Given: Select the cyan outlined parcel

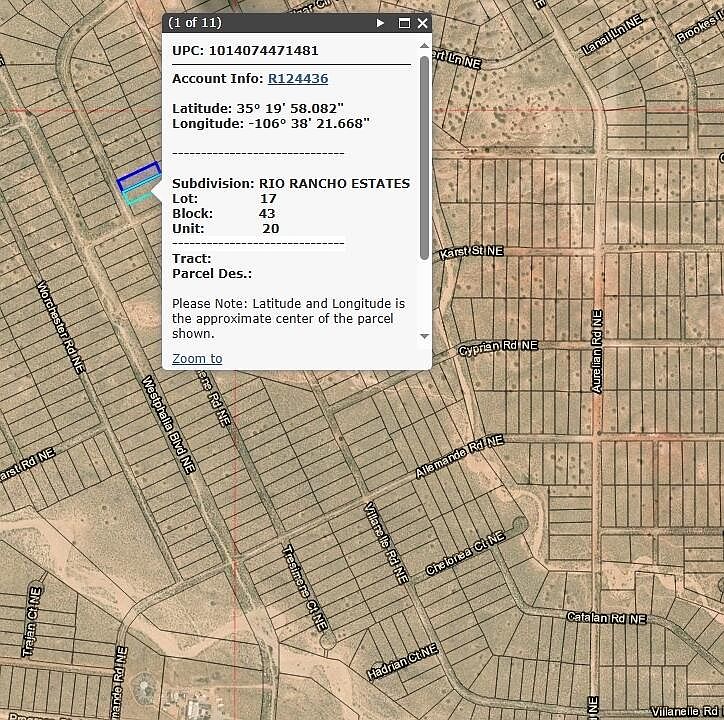Looking at the screenshot, I should click(139, 194).
